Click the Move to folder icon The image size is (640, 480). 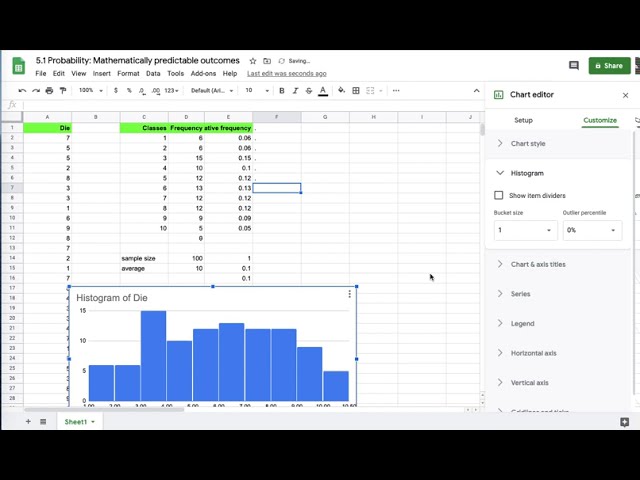(267, 61)
